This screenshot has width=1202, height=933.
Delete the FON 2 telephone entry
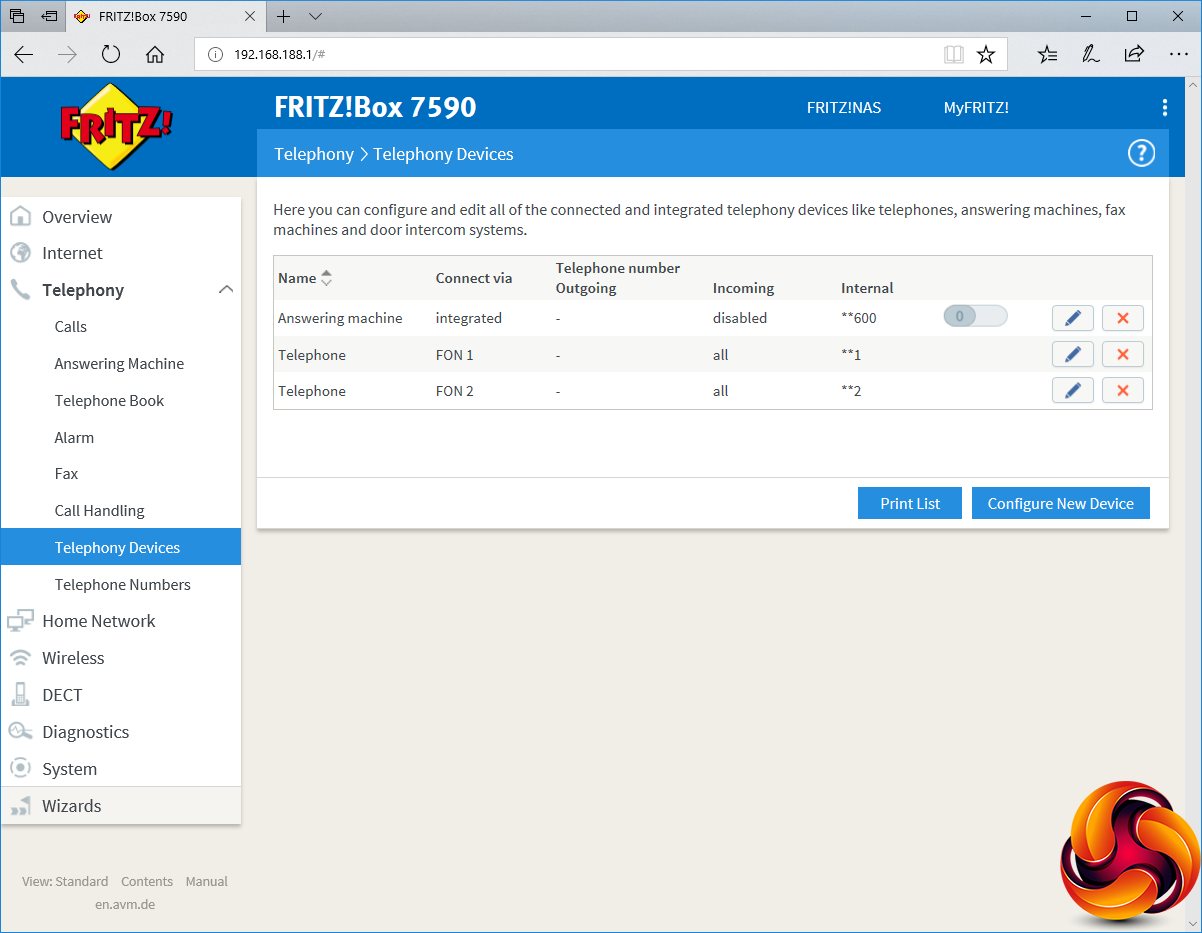(x=1122, y=391)
